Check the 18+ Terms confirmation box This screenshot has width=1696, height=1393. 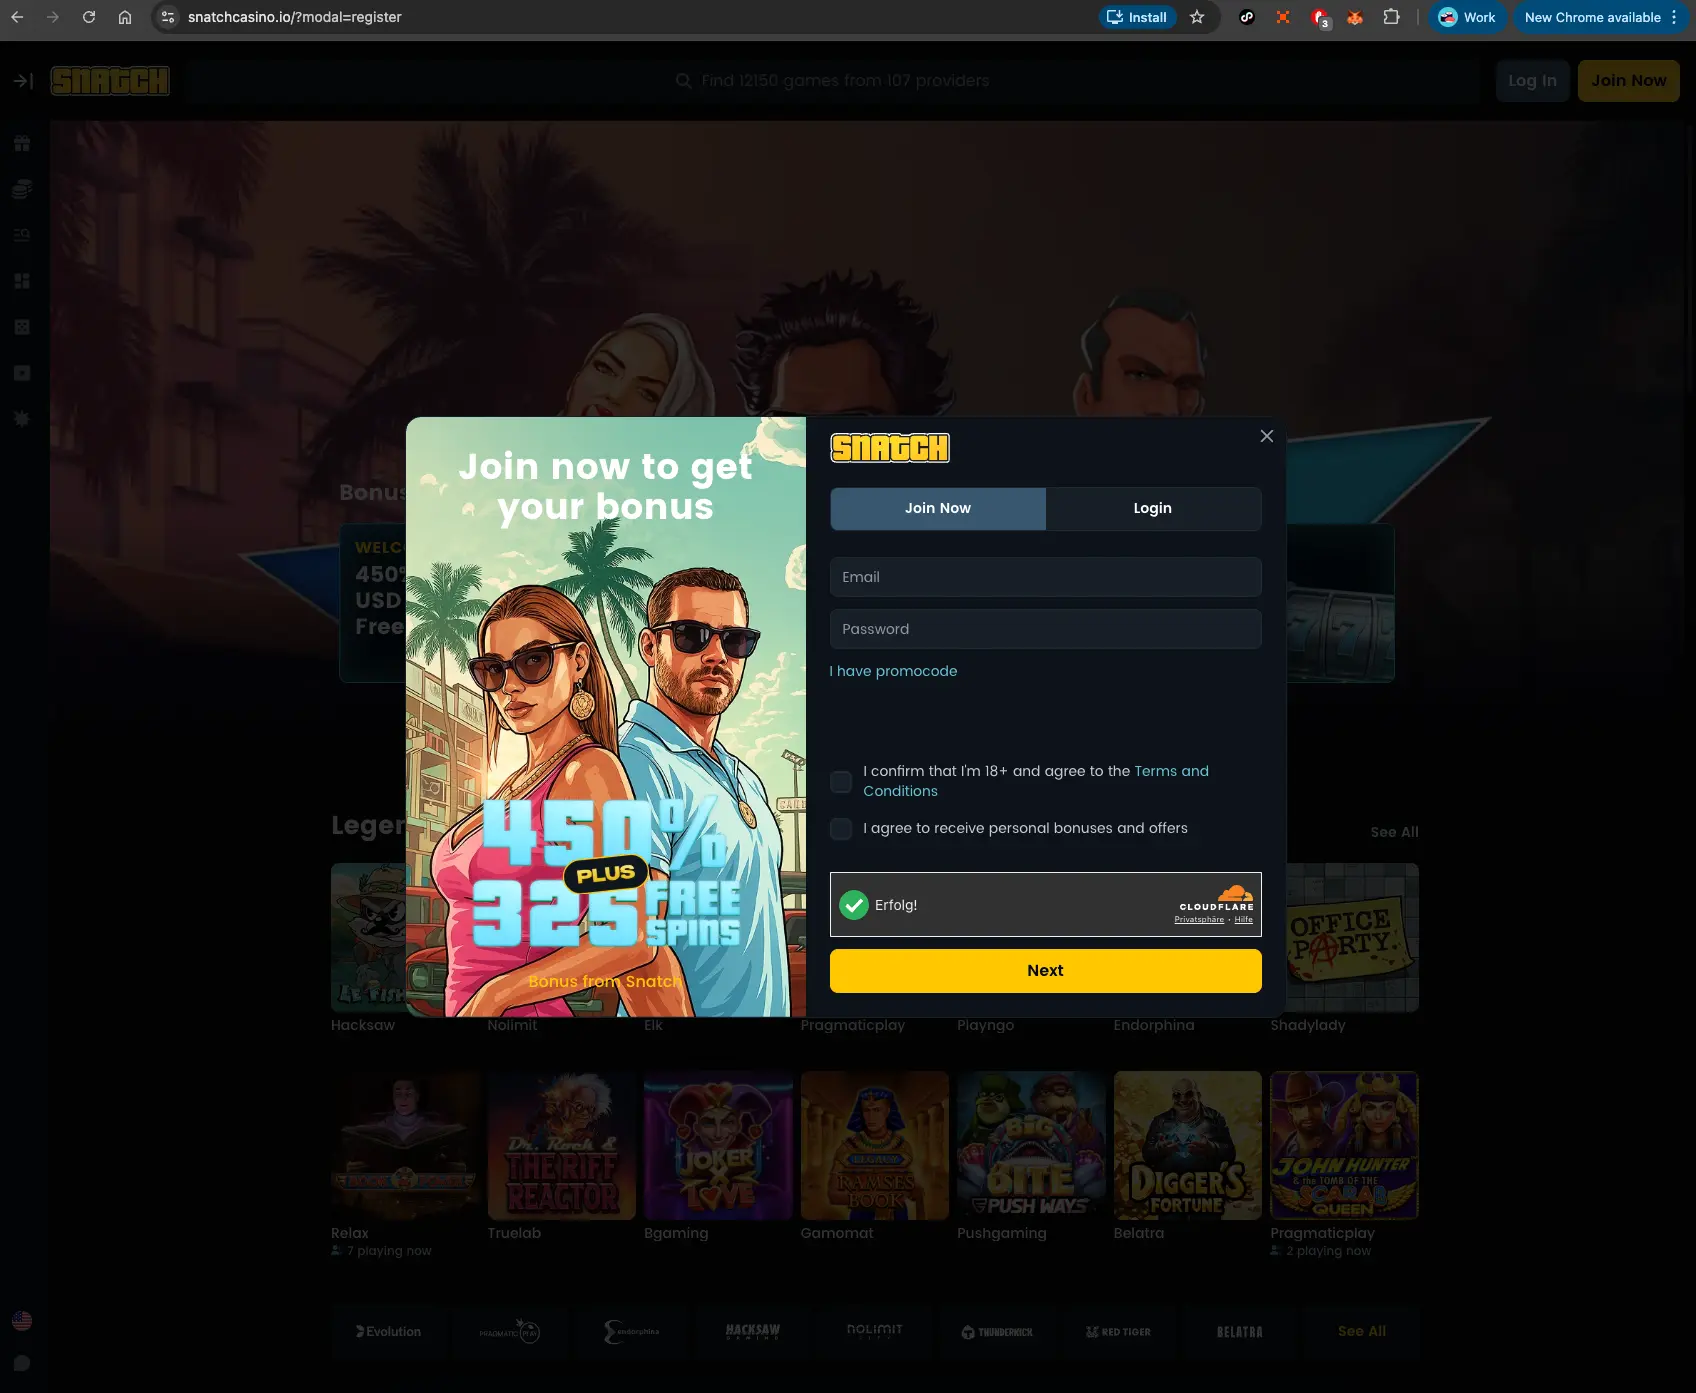(841, 781)
